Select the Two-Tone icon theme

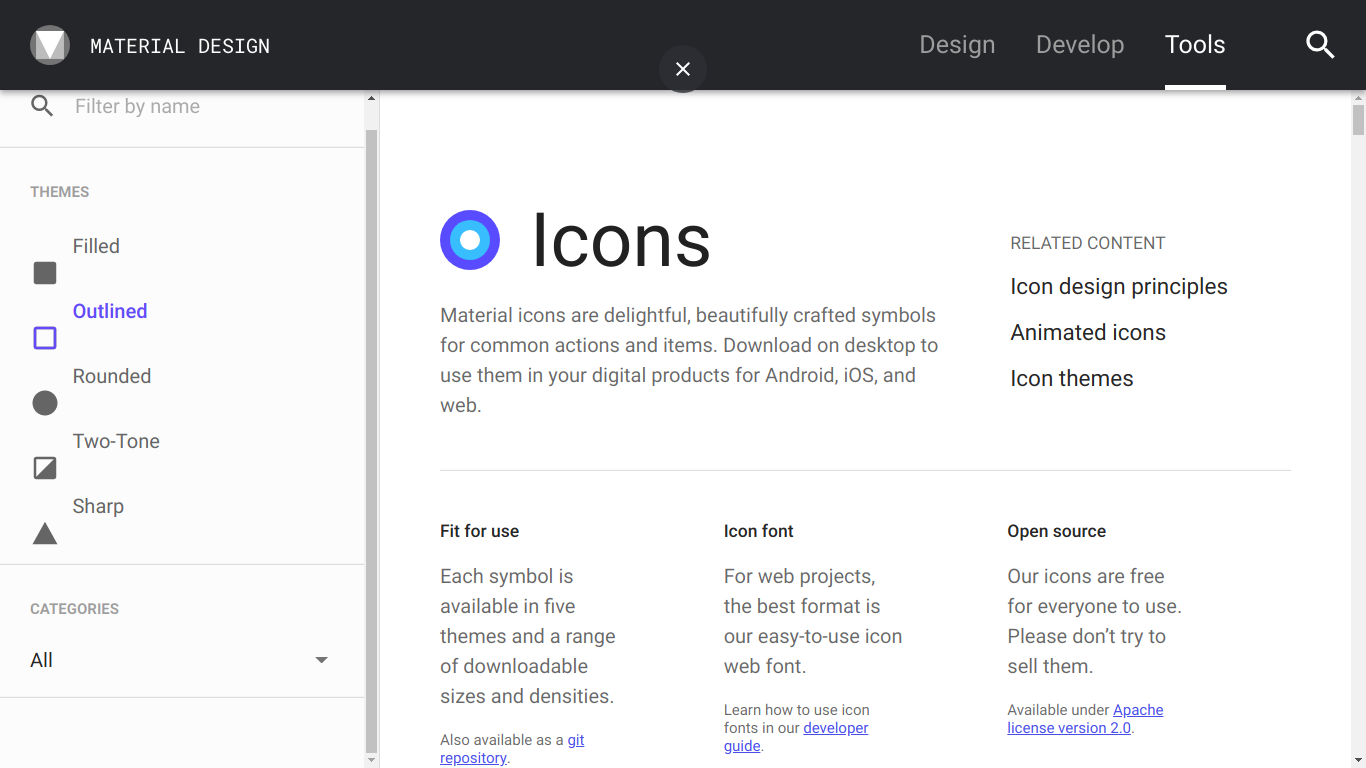116,440
